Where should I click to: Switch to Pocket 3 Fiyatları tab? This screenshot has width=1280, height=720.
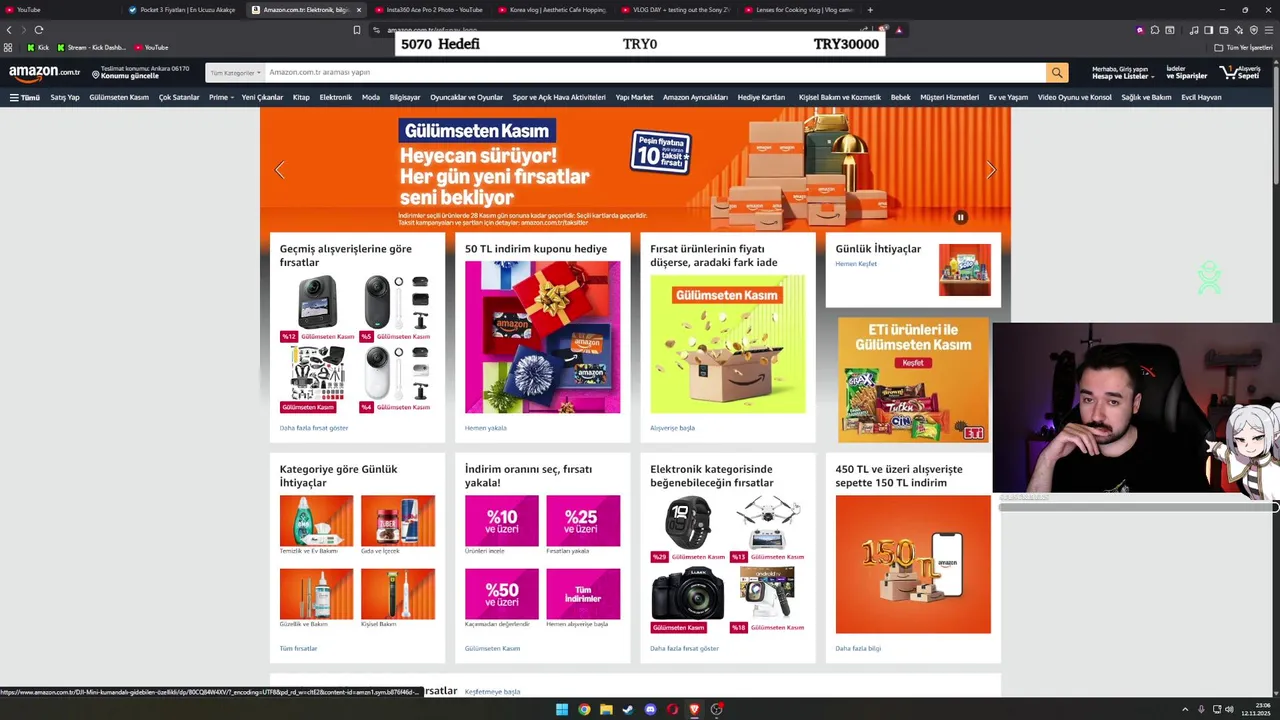pyautogui.click(x=182, y=10)
